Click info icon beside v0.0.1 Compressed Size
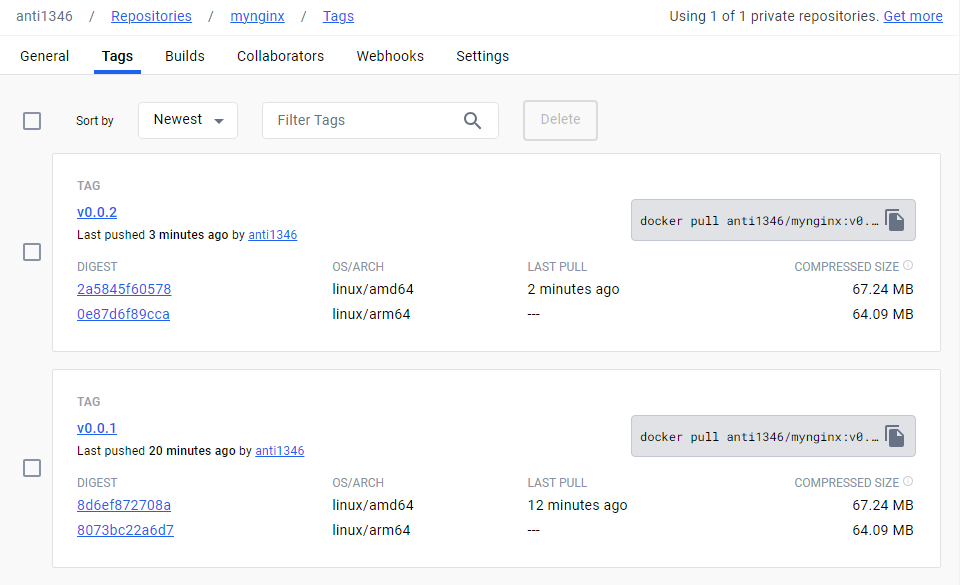The width and height of the screenshot is (960, 585). pyautogui.click(x=908, y=482)
